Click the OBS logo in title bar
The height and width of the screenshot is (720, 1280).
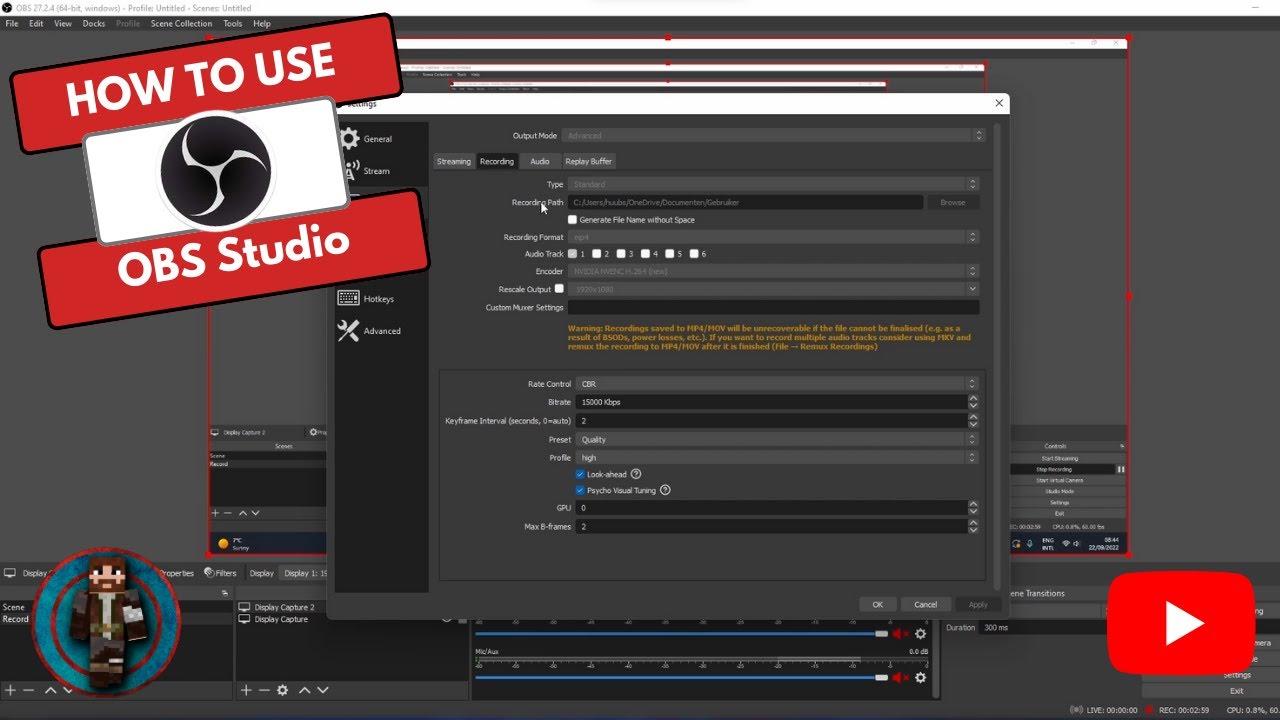7,8
